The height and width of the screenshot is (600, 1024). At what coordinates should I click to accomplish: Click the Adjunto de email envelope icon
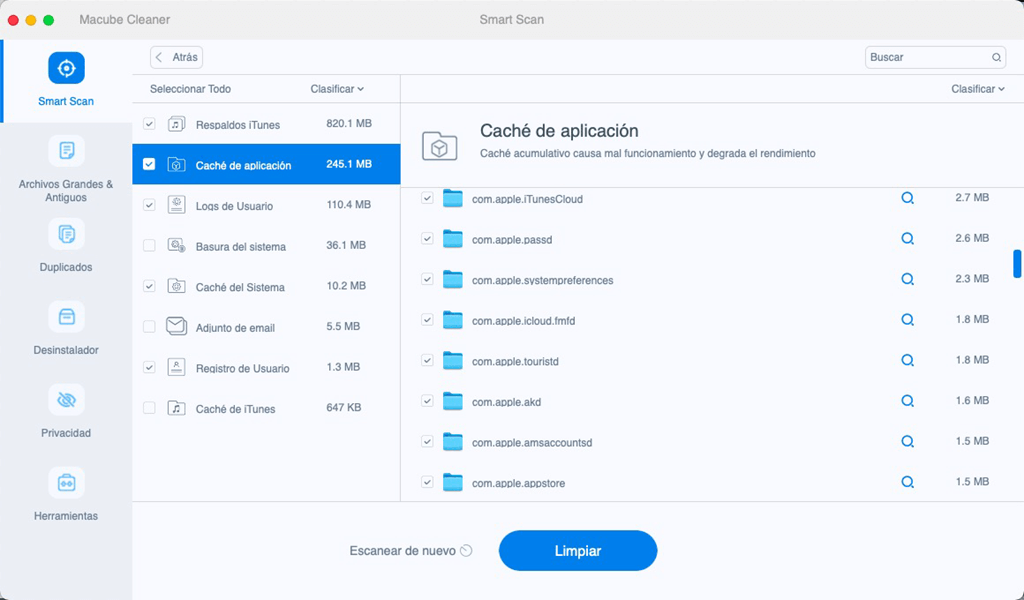pos(176,326)
